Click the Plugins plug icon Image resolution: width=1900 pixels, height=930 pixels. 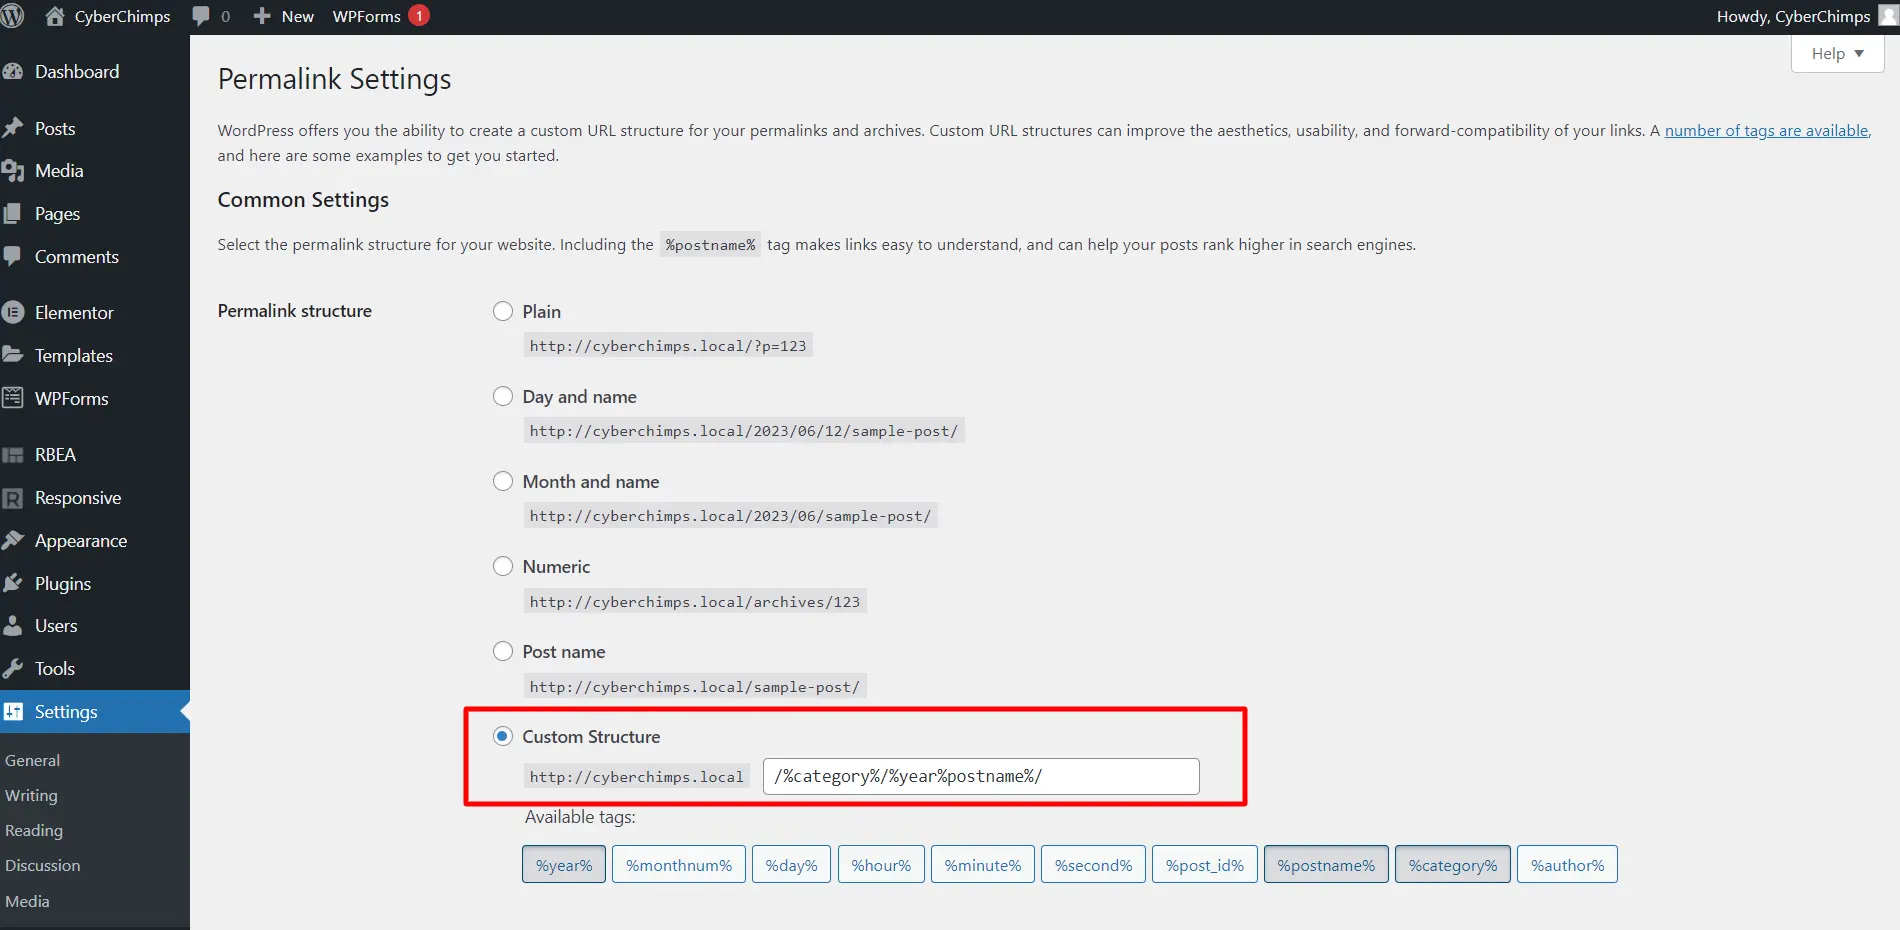(x=13, y=583)
